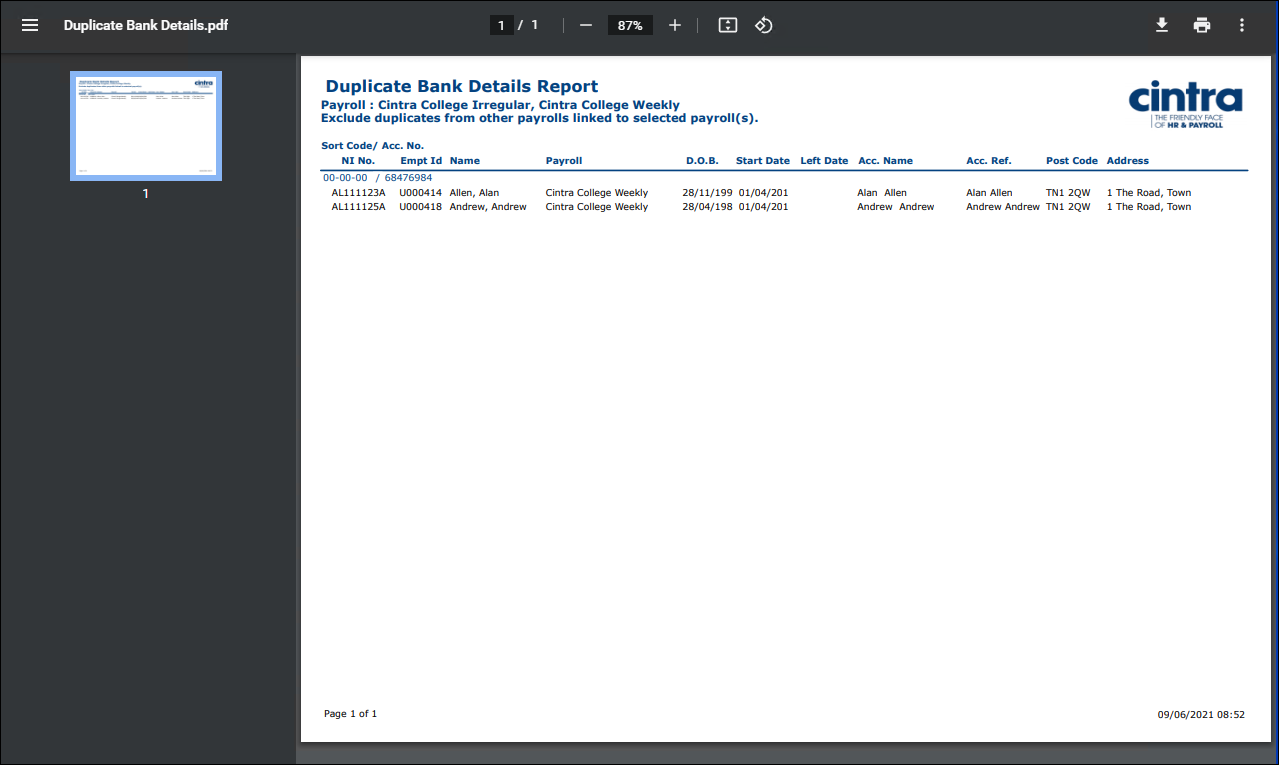Click the Payroll : Cintra College Irregular line

coord(500,105)
